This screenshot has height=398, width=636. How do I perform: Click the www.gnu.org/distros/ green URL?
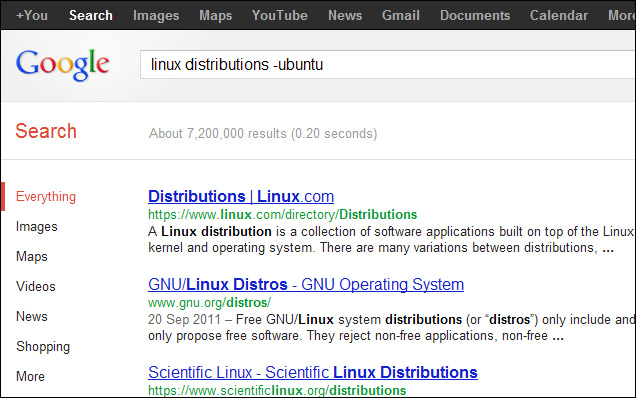209,303
